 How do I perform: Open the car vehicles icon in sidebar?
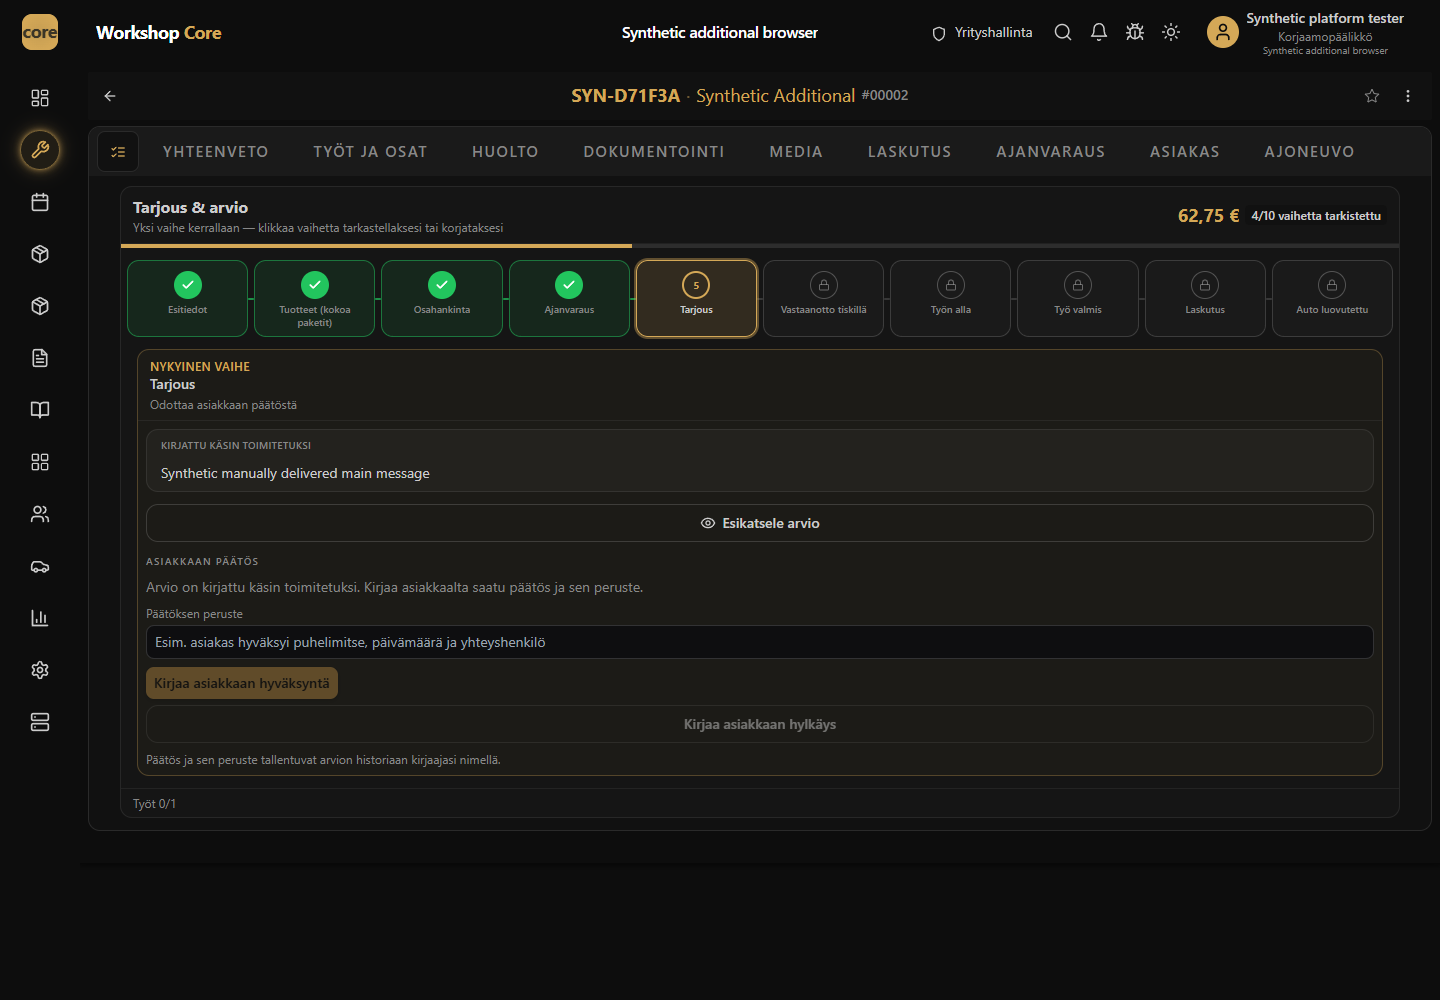pos(40,566)
